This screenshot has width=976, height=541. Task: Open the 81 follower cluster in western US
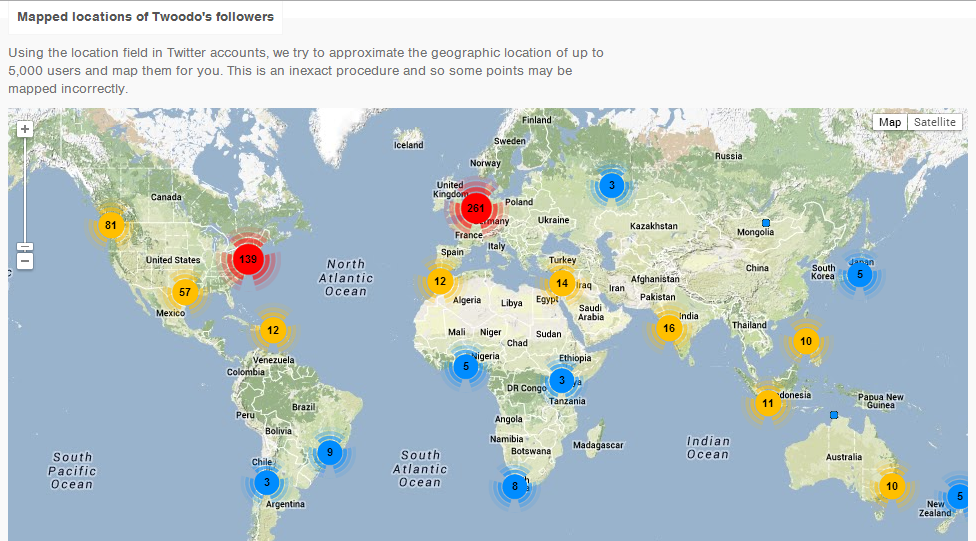[x=111, y=225]
